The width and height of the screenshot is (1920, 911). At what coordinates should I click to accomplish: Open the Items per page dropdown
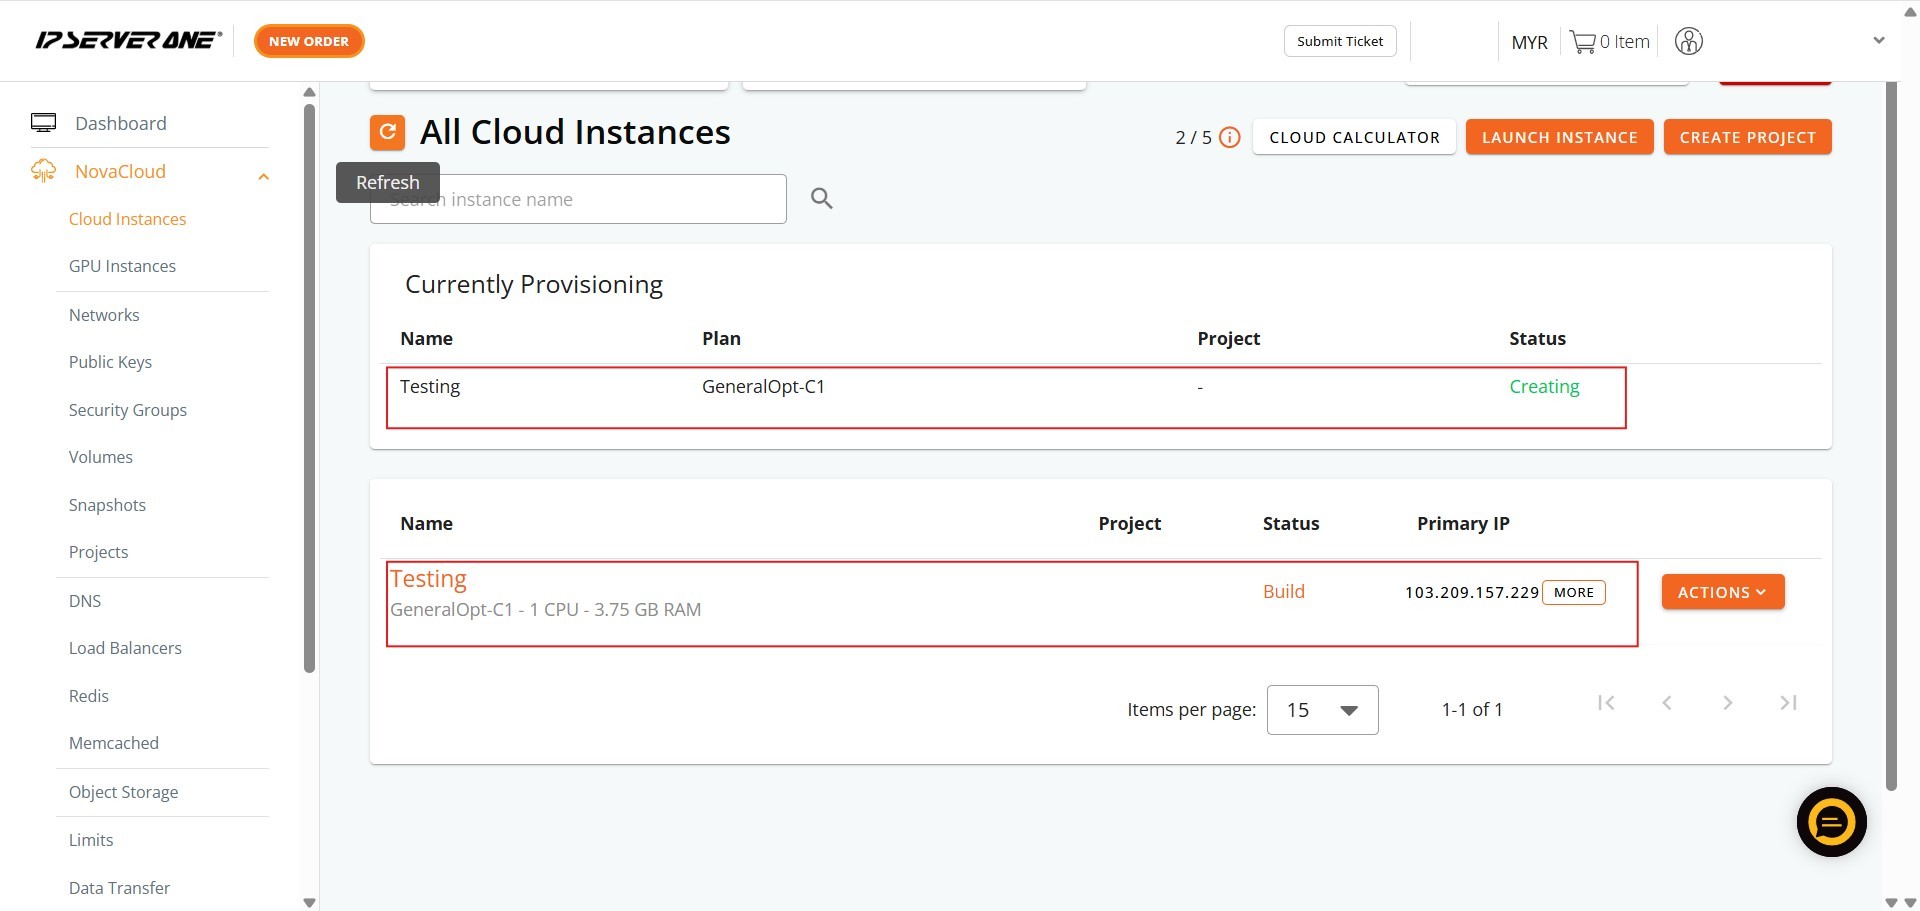(1322, 710)
